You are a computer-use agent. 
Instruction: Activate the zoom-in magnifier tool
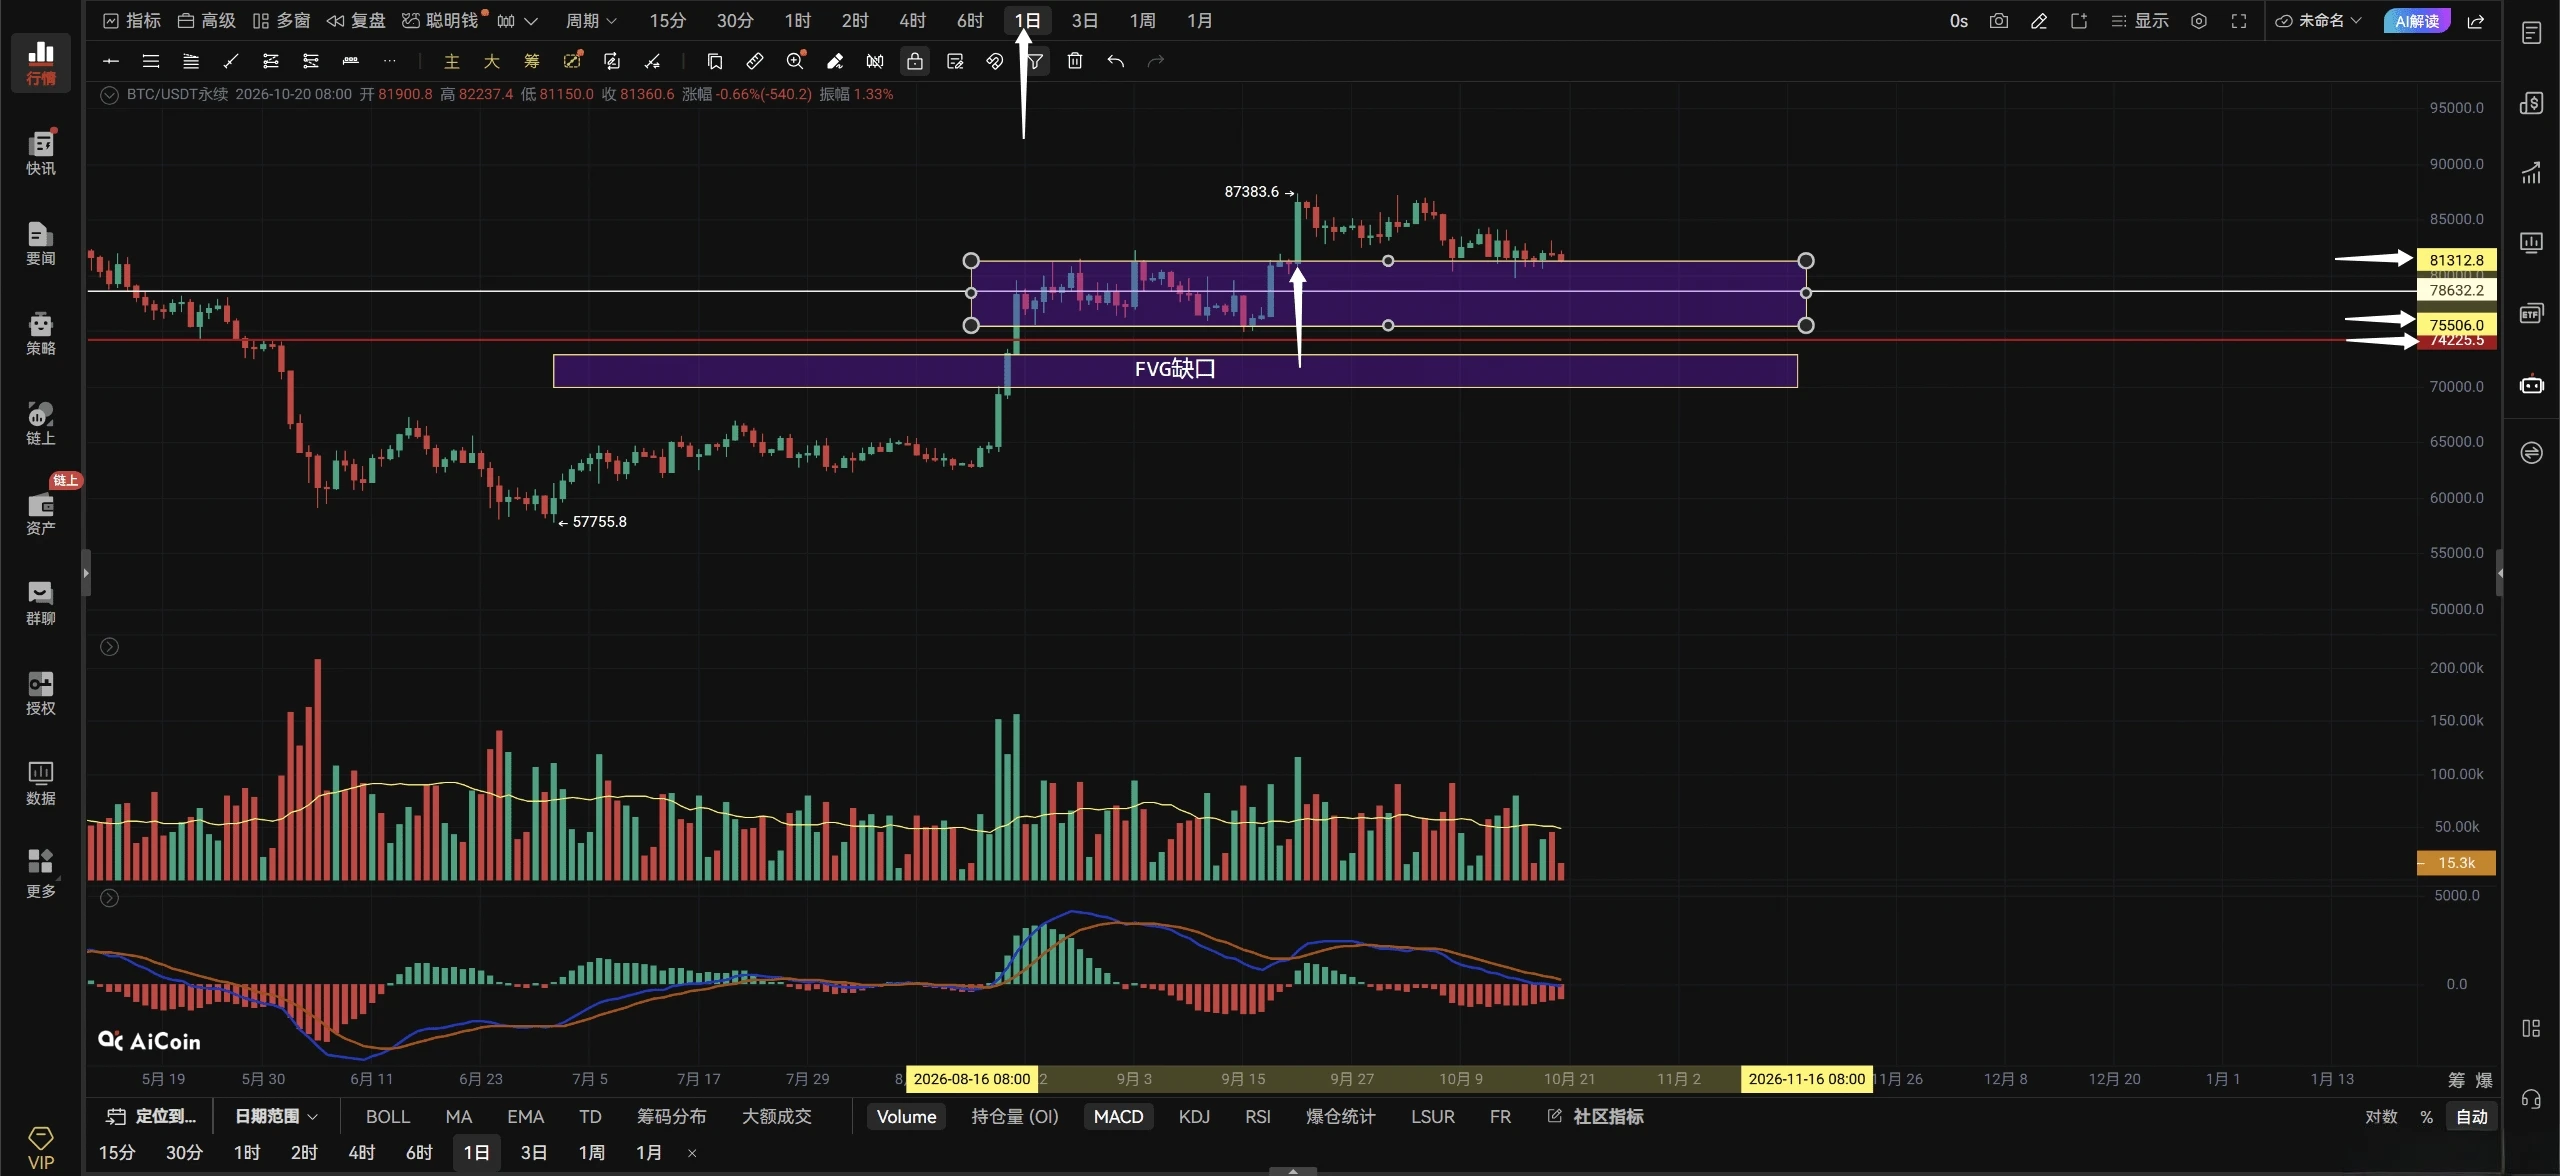(x=795, y=61)
